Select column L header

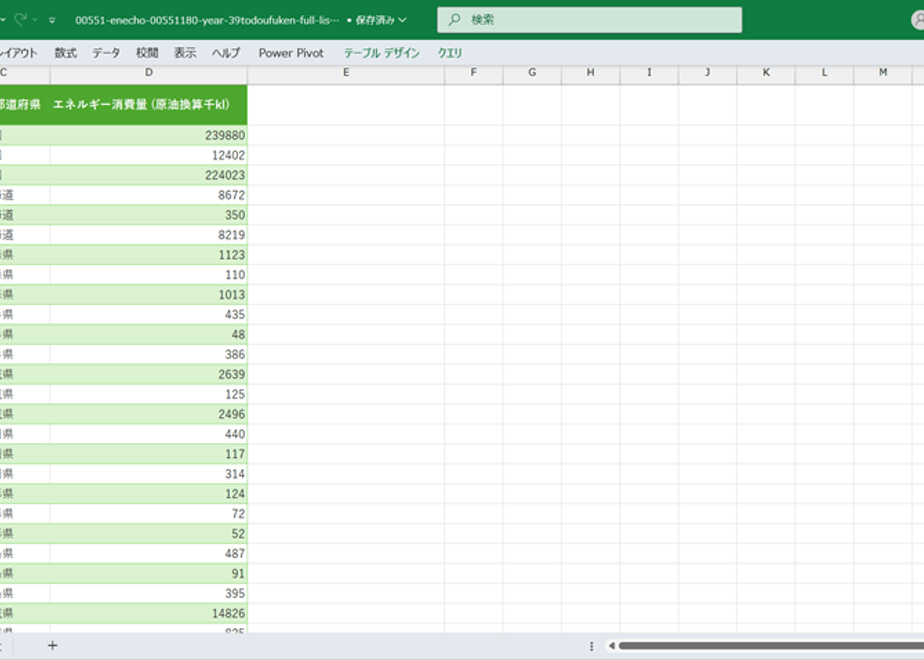coord(824,72)
